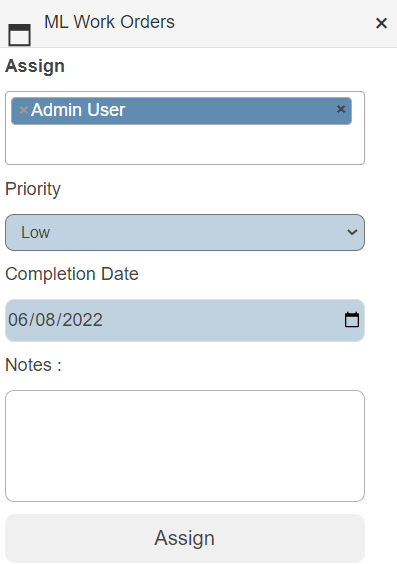Viewport: 397px width, 564px height.
Task: Open the Priority dropdown showing Low
Action: tap(185, 232)
